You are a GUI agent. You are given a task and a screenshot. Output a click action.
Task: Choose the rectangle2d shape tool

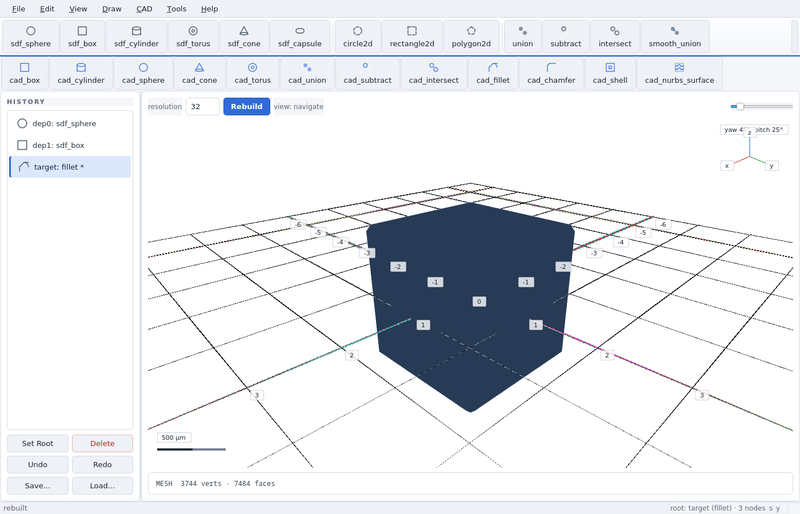(412, 37)
